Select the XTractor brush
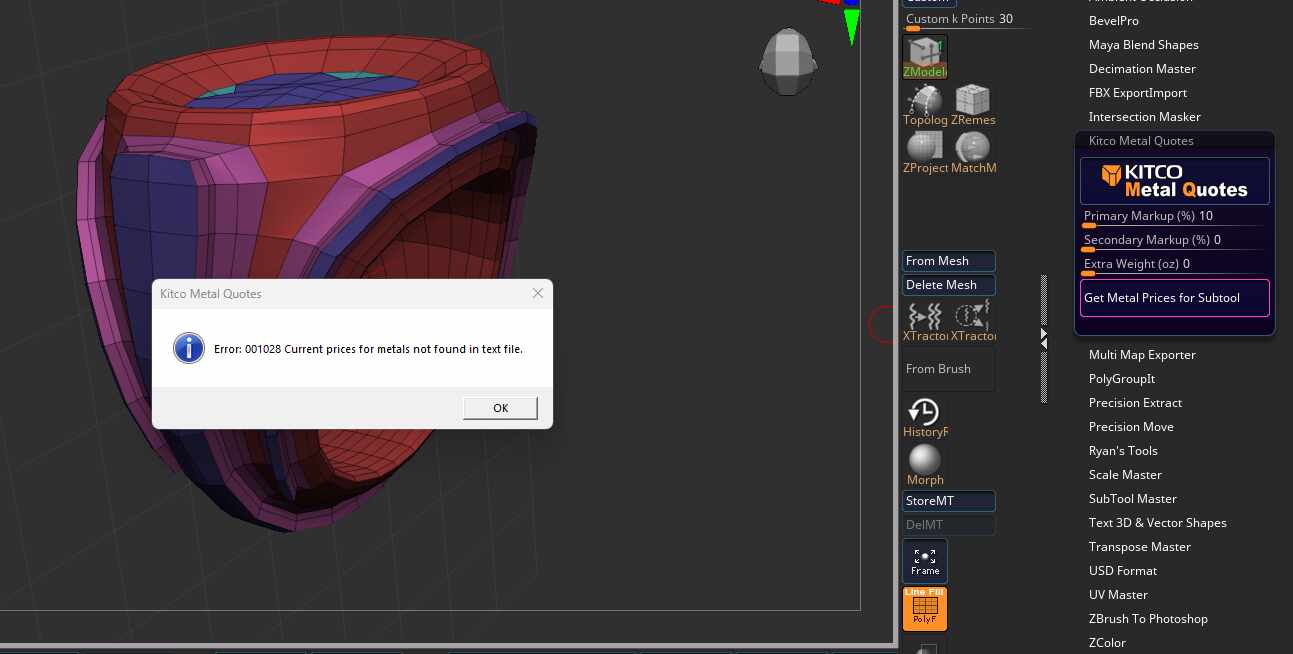Screen dimensions: 1293x654 pyautogui.click(x=924, y=315)
